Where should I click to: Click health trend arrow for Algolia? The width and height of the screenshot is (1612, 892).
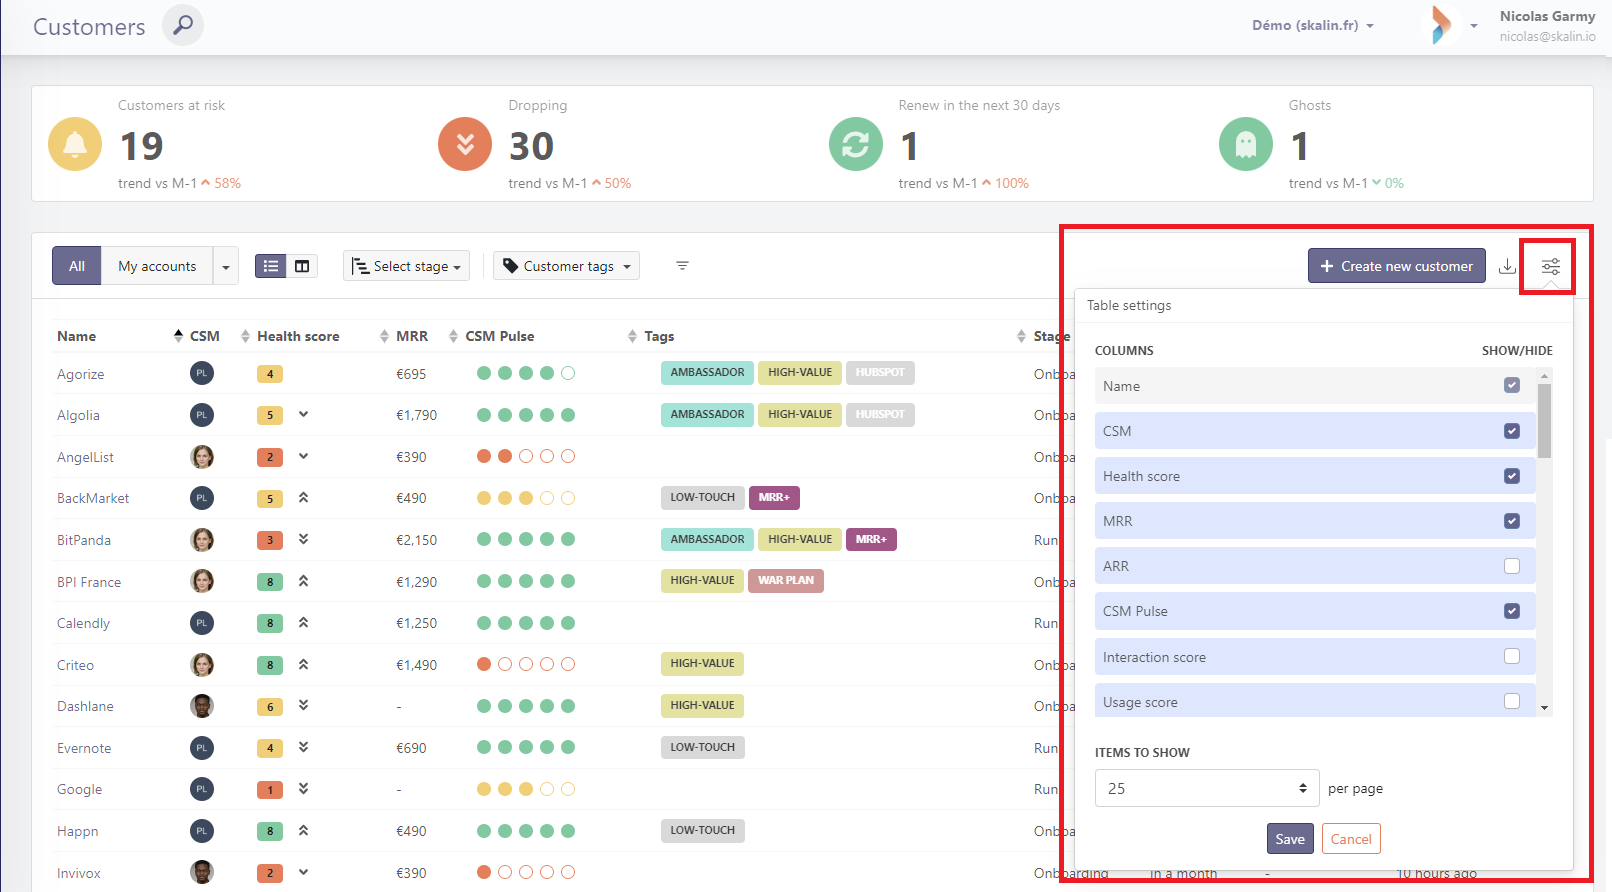pyautogui.click(x=303, y=414)
